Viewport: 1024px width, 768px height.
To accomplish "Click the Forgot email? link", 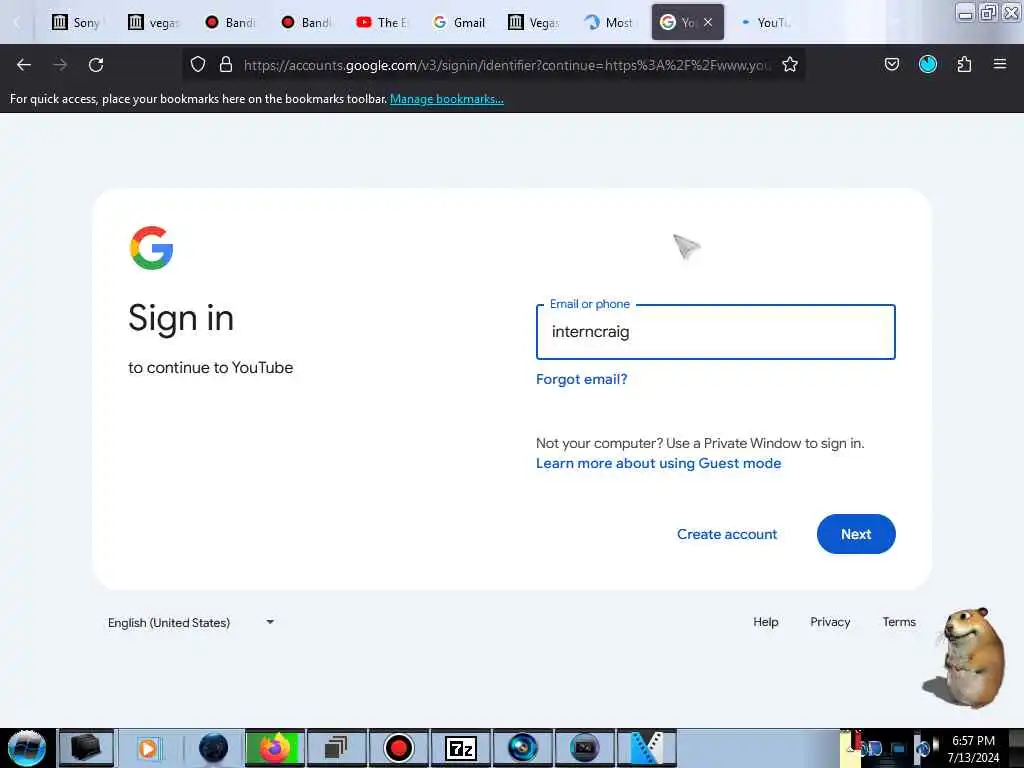I will tap(581, 379).
